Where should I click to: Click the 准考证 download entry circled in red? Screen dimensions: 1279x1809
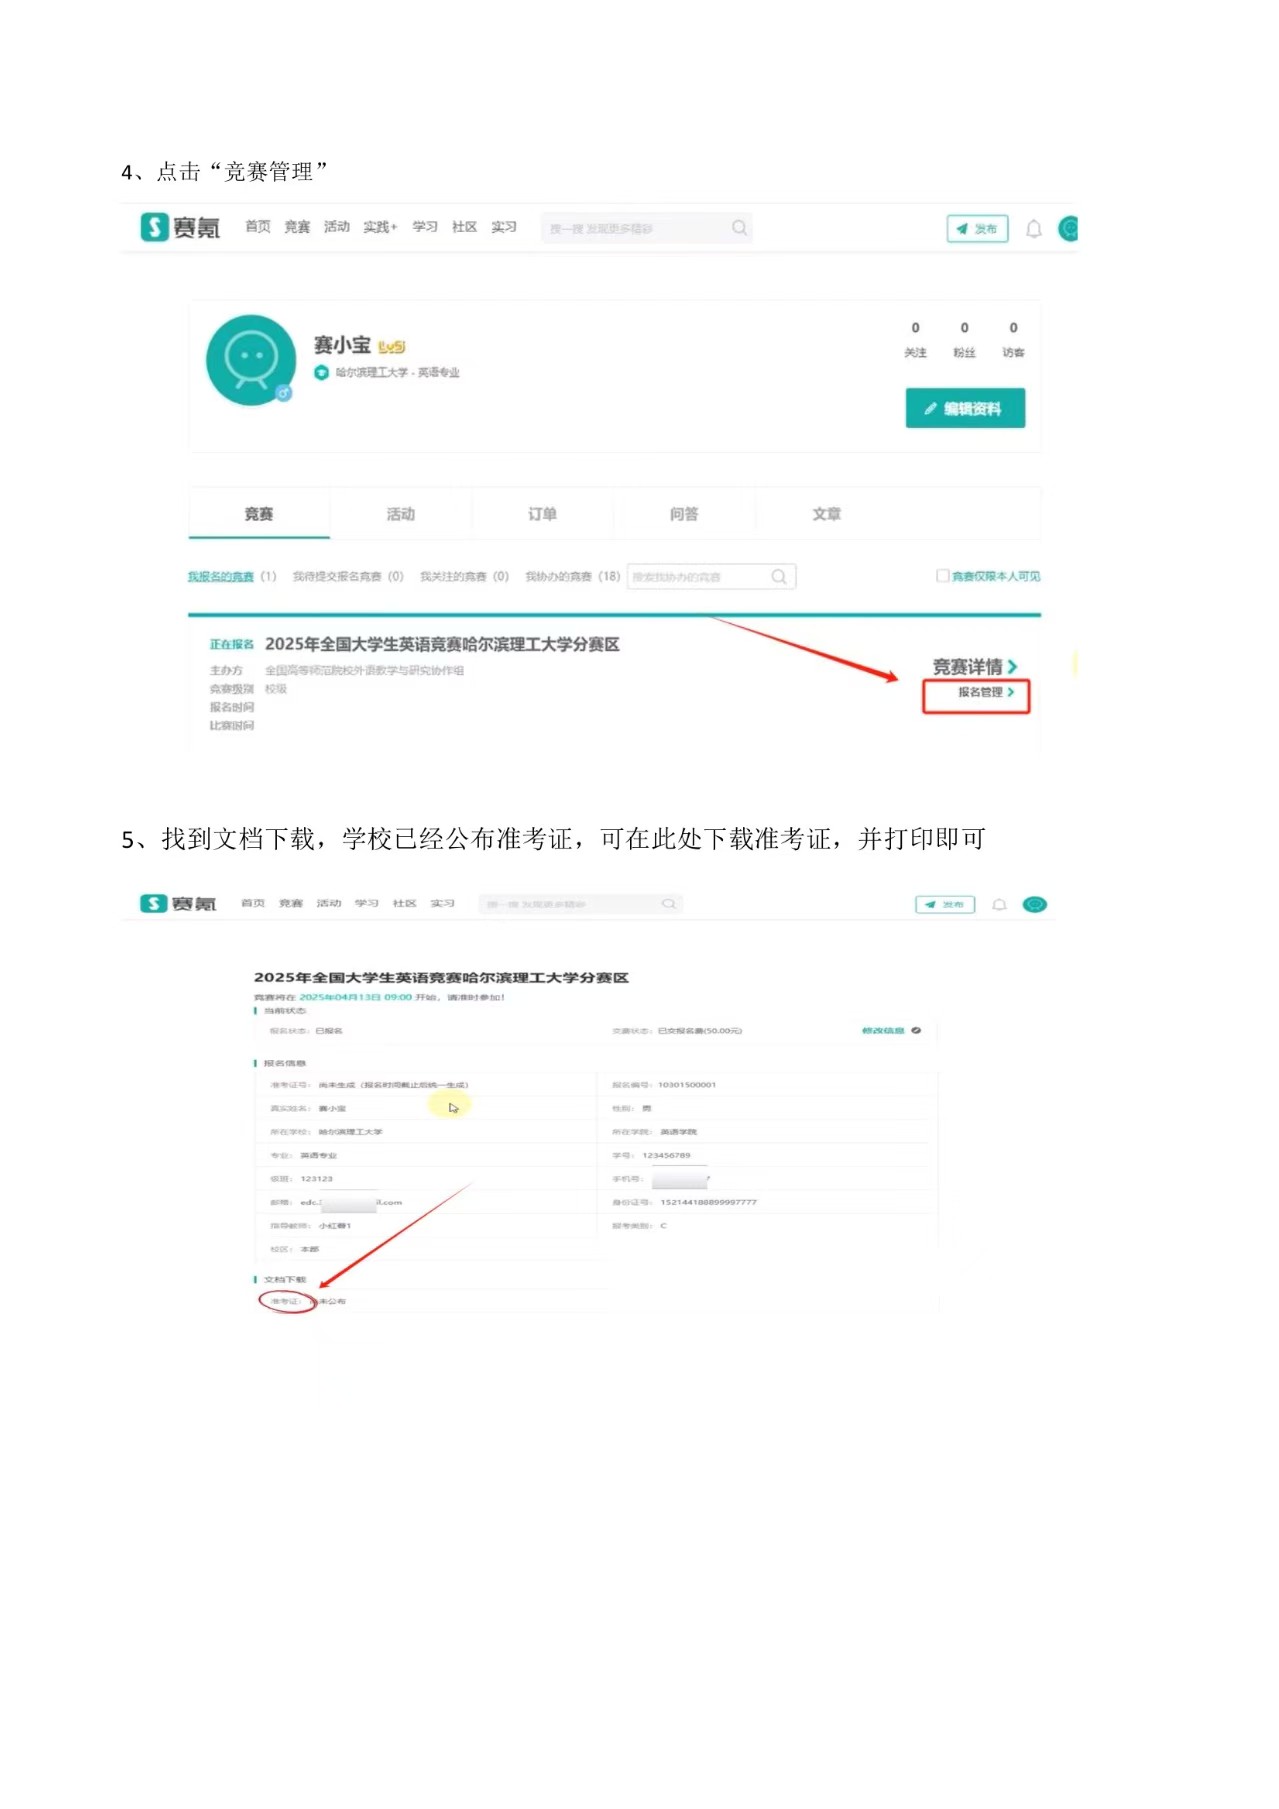286,1301
